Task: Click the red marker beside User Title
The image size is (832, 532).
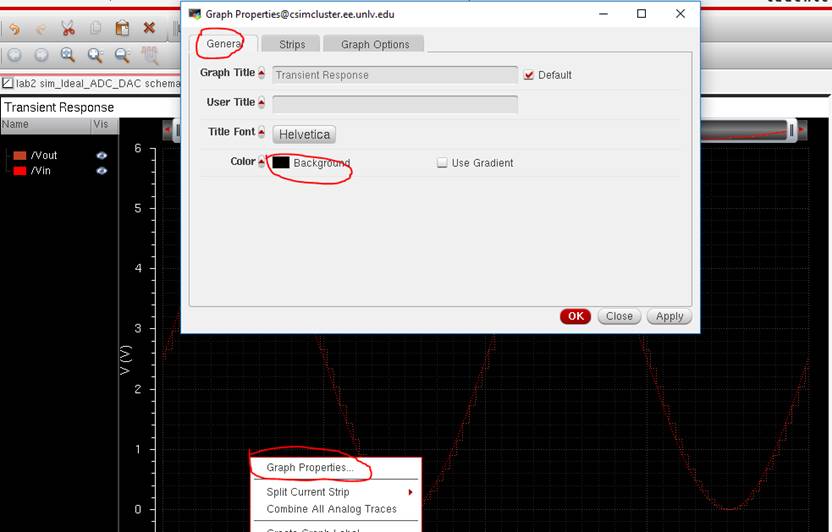Action: pos(262,103)
